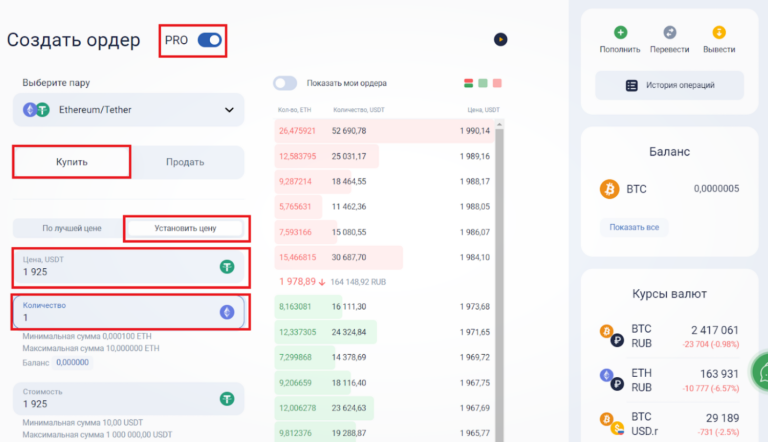This screenshot has width=768, height=442.
Task: Select the Купить tab
Action: click(71, 162)
